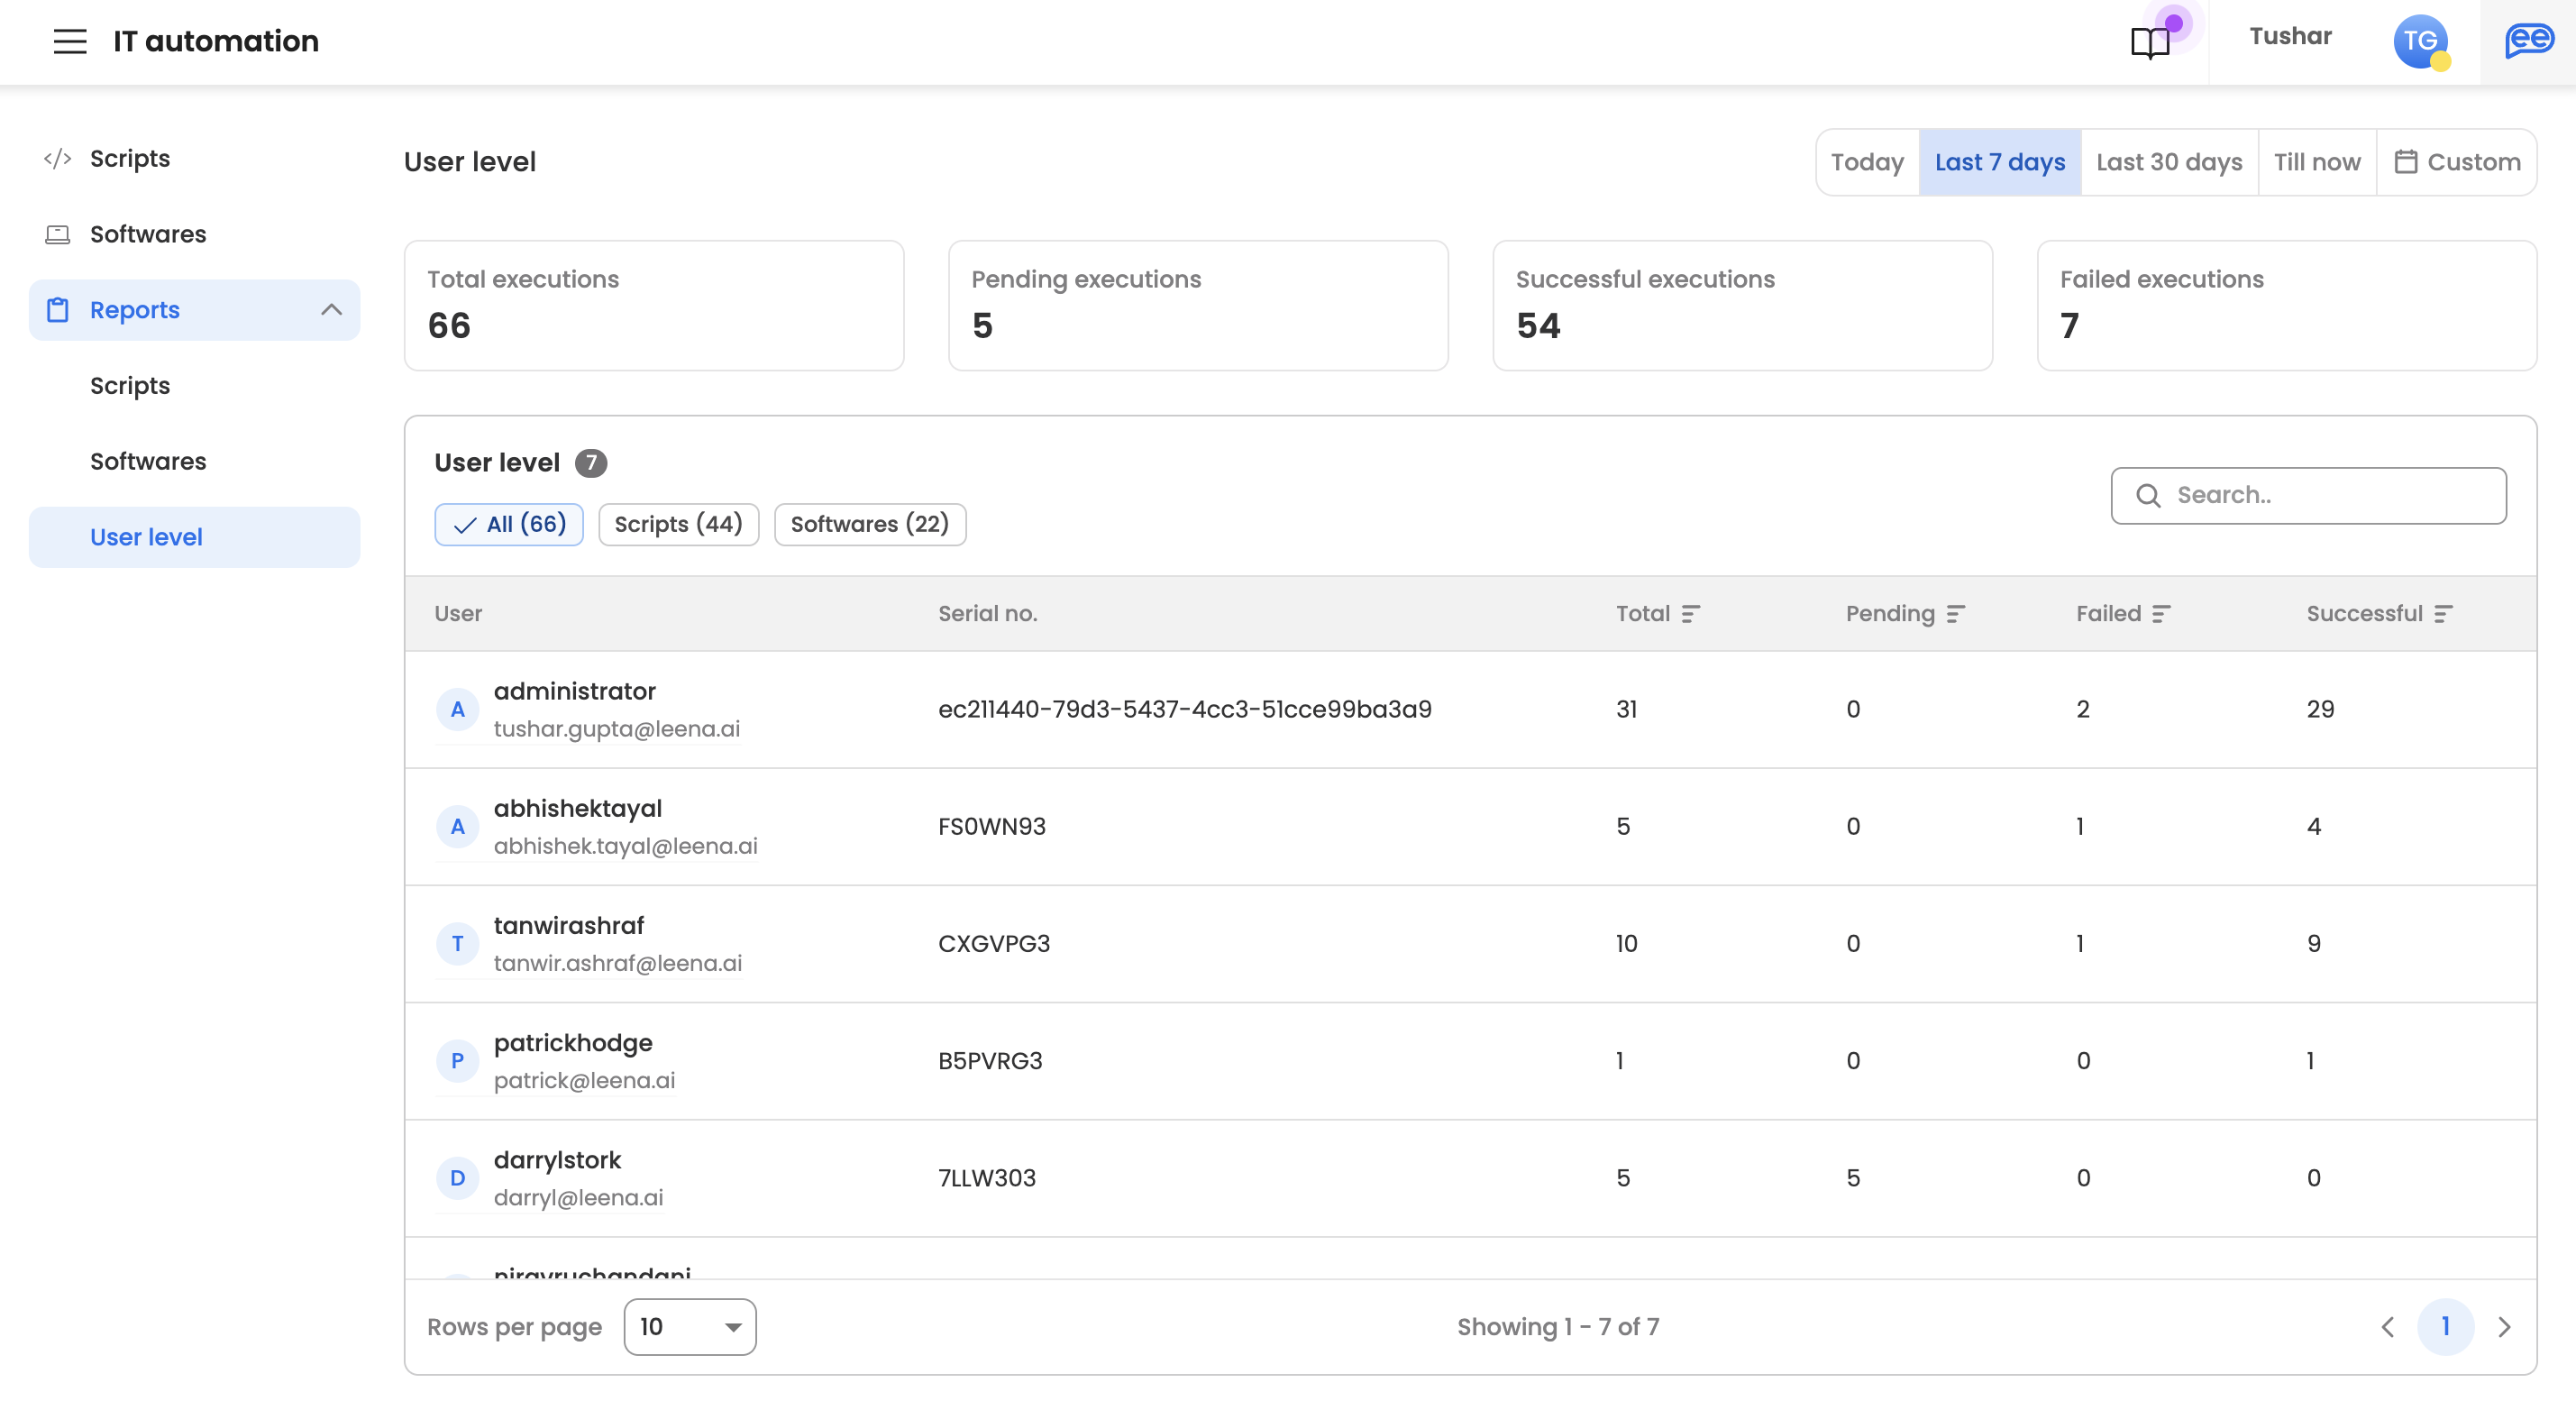Image resolution: width=2576 pixels, height=1401 pixels.
Task: Open tushar.gupta@leena.ai email link
Action: (616, 729)
